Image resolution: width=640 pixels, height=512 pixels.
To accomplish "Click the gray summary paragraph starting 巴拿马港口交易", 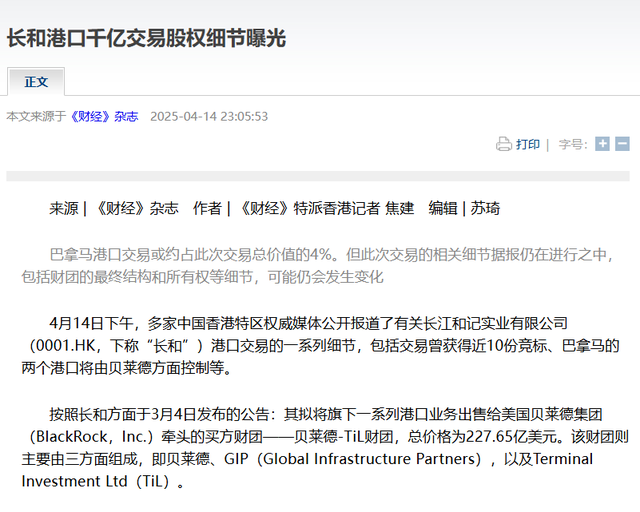I will tap(318, 266).
